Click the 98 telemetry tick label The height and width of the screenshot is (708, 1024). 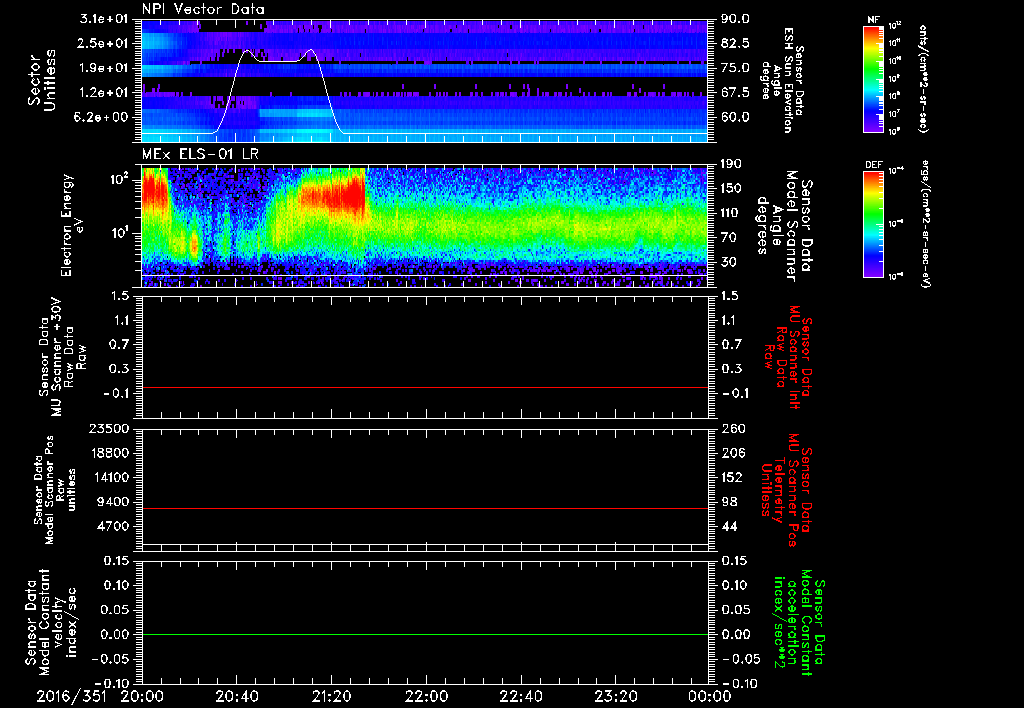pos(729,502)
